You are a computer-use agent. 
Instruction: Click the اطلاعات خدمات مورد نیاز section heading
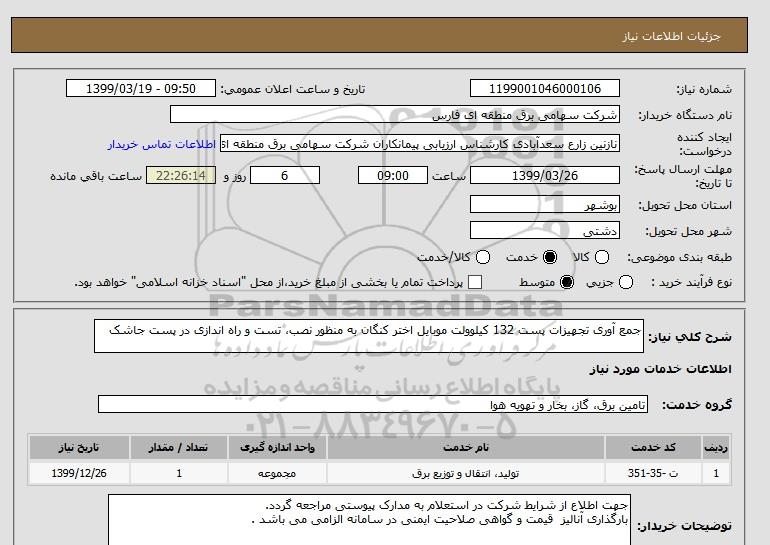(660, 369)
